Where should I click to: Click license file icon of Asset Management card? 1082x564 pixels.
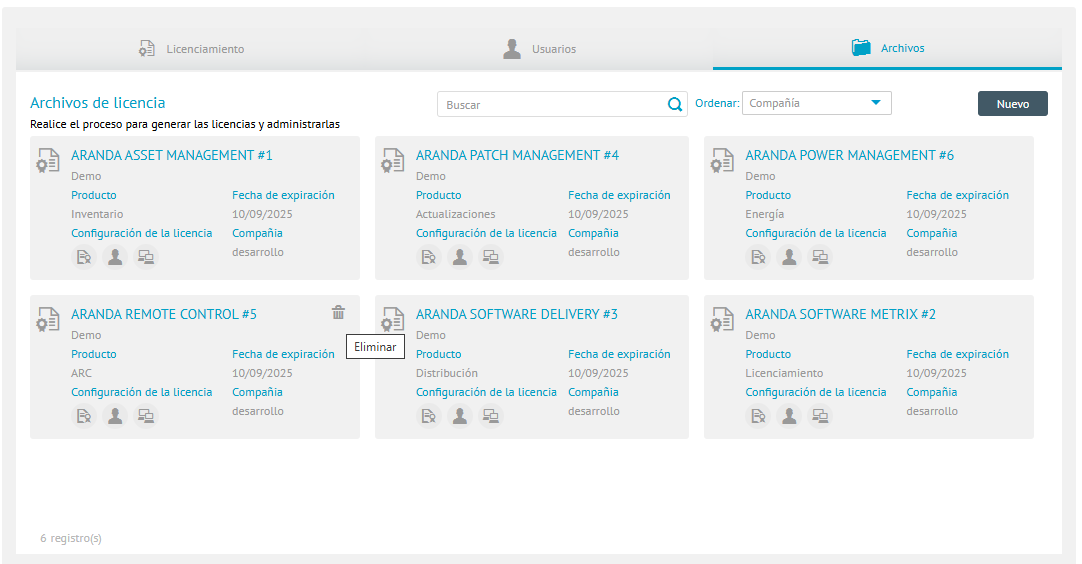tap(48, 161)
